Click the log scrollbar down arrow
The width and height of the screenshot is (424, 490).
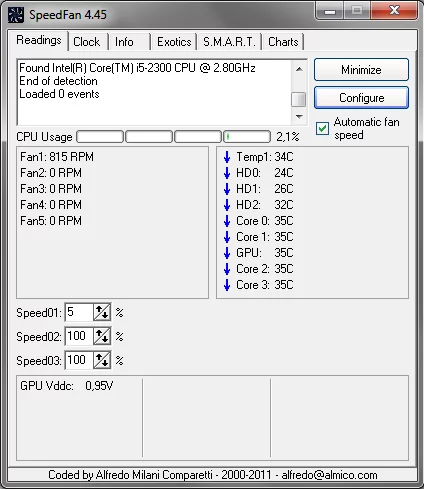(x=299, y=116)
